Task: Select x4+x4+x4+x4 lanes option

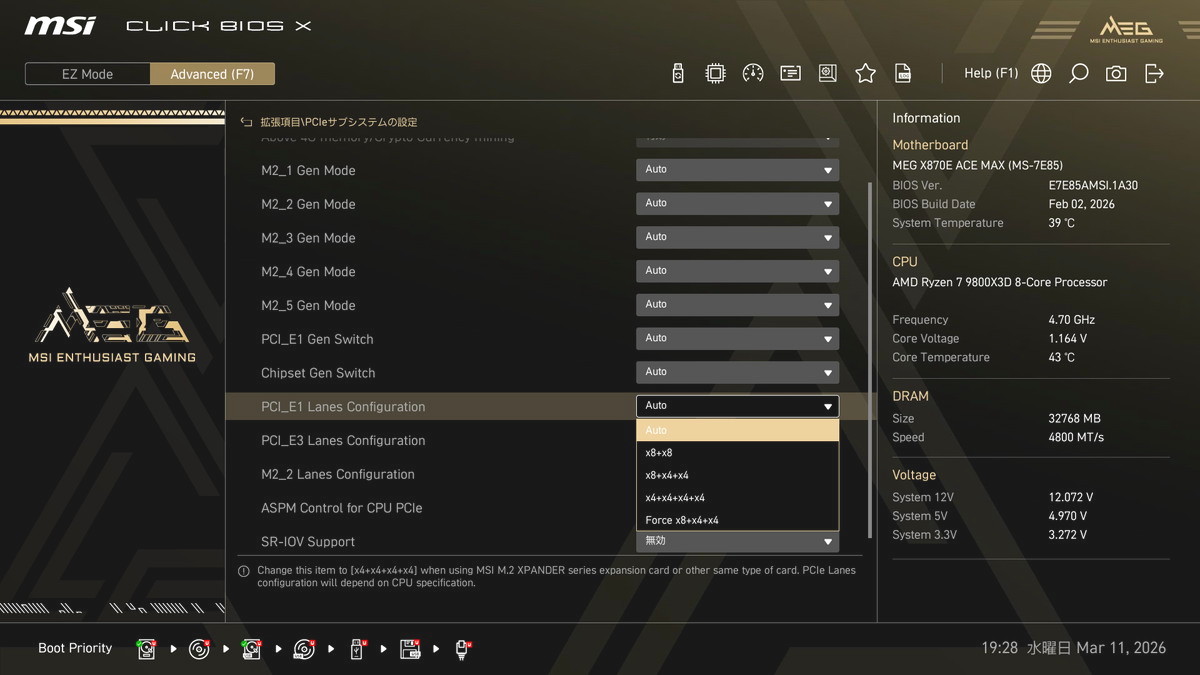Action: 737,498
